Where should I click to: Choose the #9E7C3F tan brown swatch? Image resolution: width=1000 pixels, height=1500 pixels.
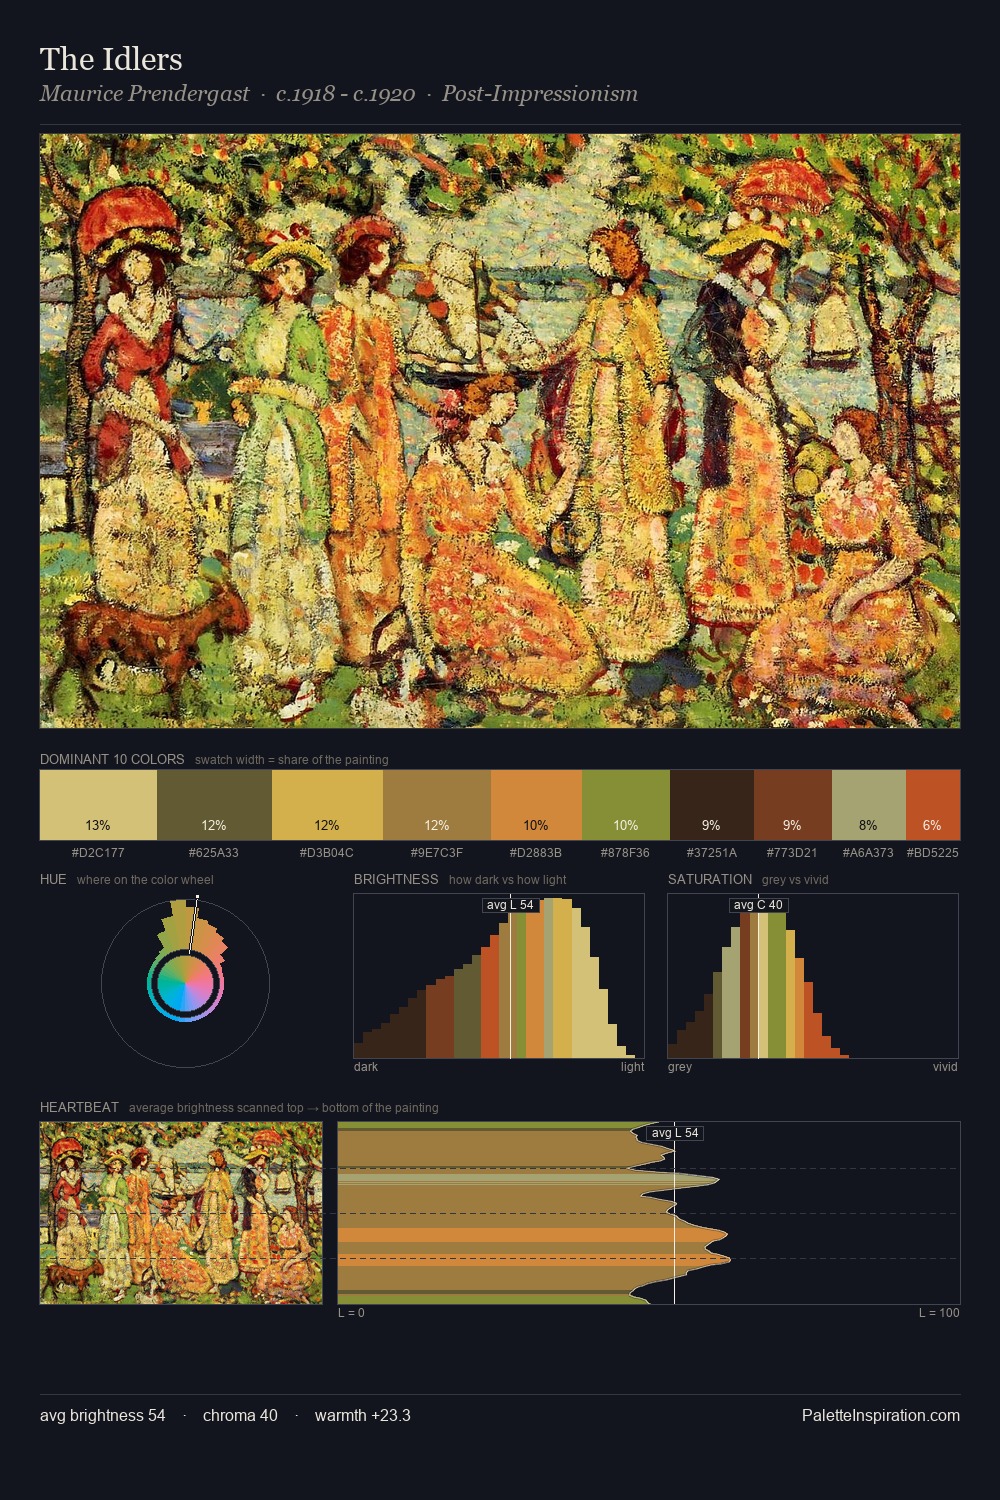coord(437,805)
